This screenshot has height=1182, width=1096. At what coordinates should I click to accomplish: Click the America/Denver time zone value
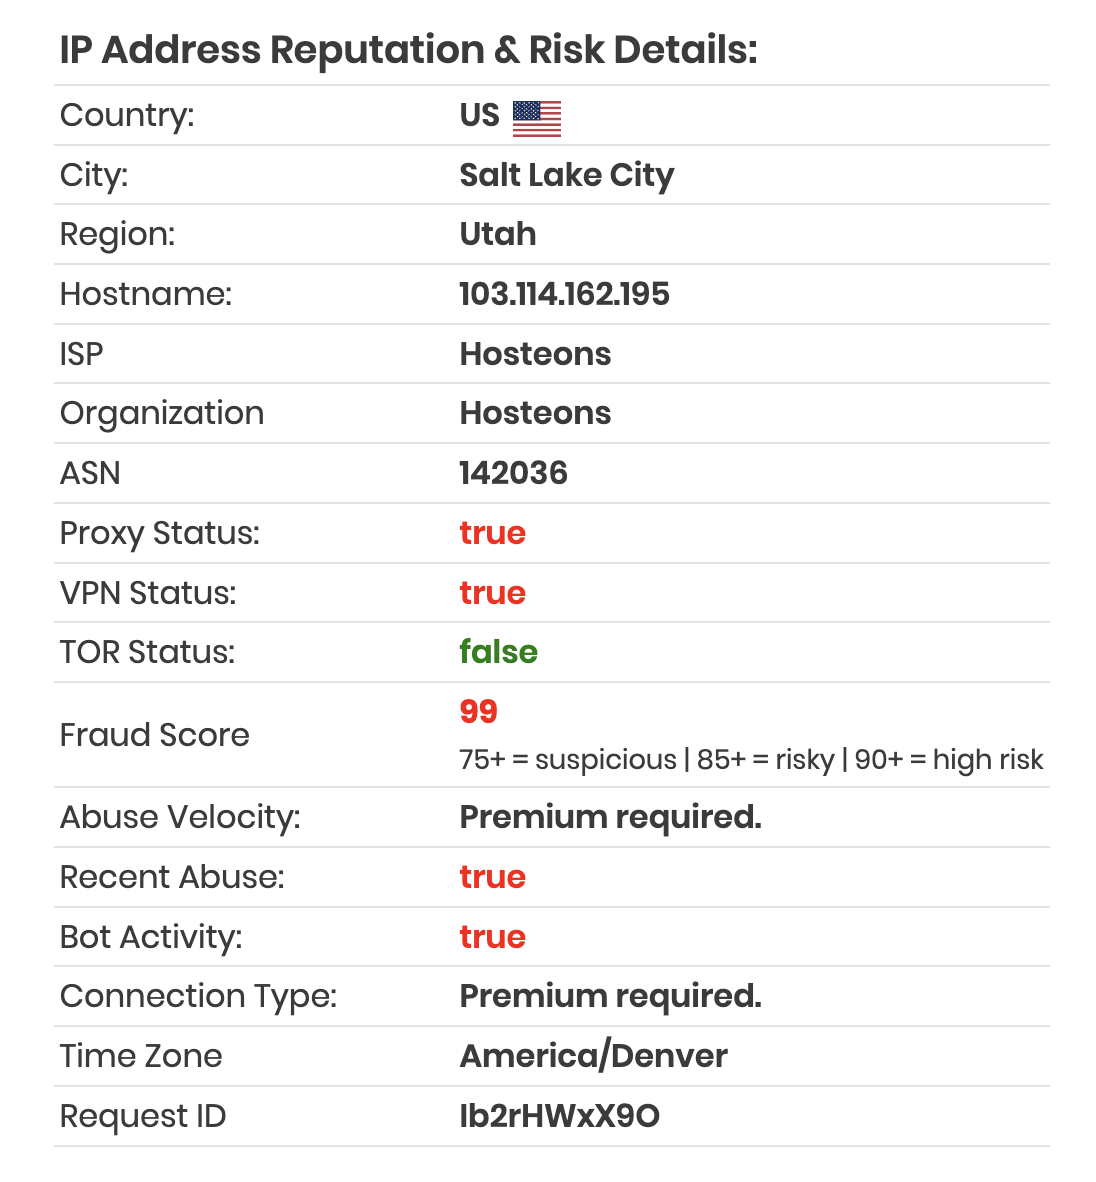coord(594,1056)
